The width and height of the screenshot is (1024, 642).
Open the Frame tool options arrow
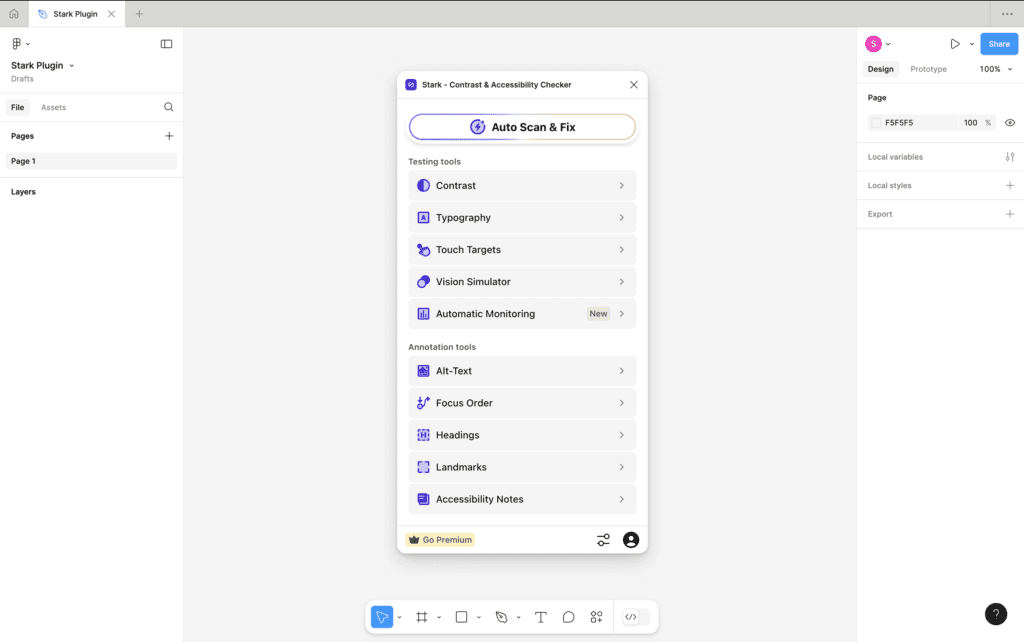tap(439, 617)
